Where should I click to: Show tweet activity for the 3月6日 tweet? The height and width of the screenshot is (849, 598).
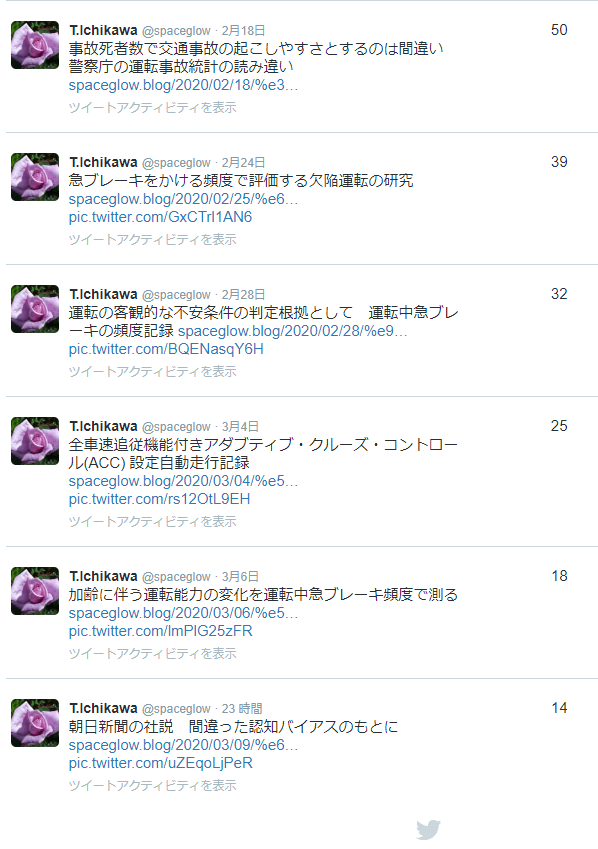coord(153,654)
